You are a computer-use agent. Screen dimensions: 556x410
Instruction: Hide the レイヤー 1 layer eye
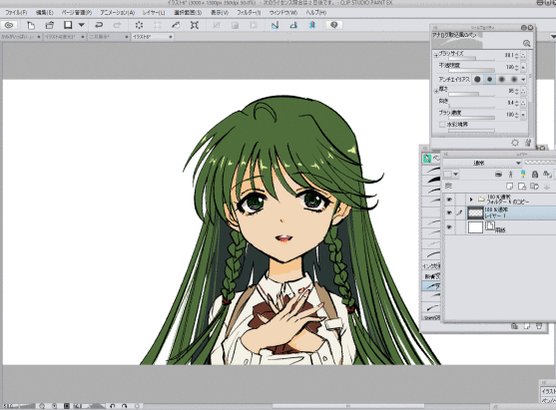[449, 213]
